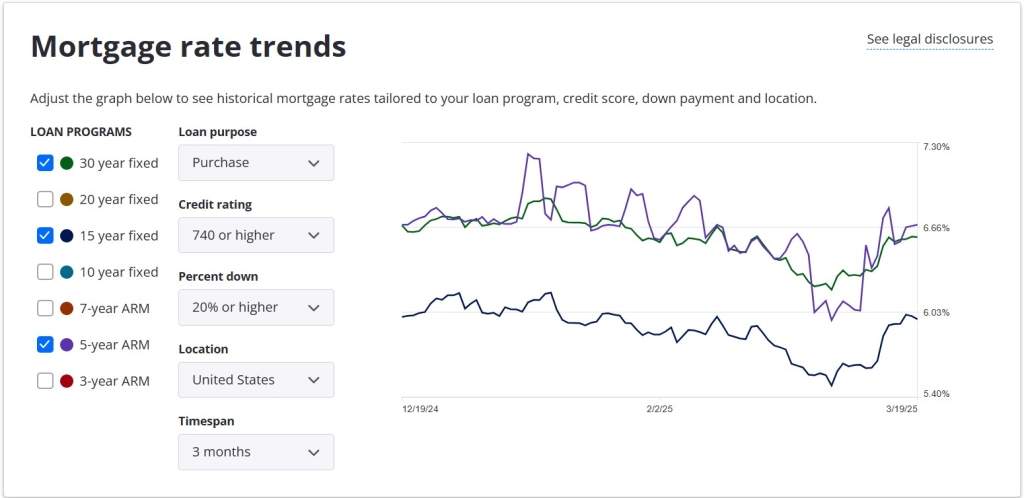
Task: Click the purple 5-year ARM color dot
Action: [67, 344]
